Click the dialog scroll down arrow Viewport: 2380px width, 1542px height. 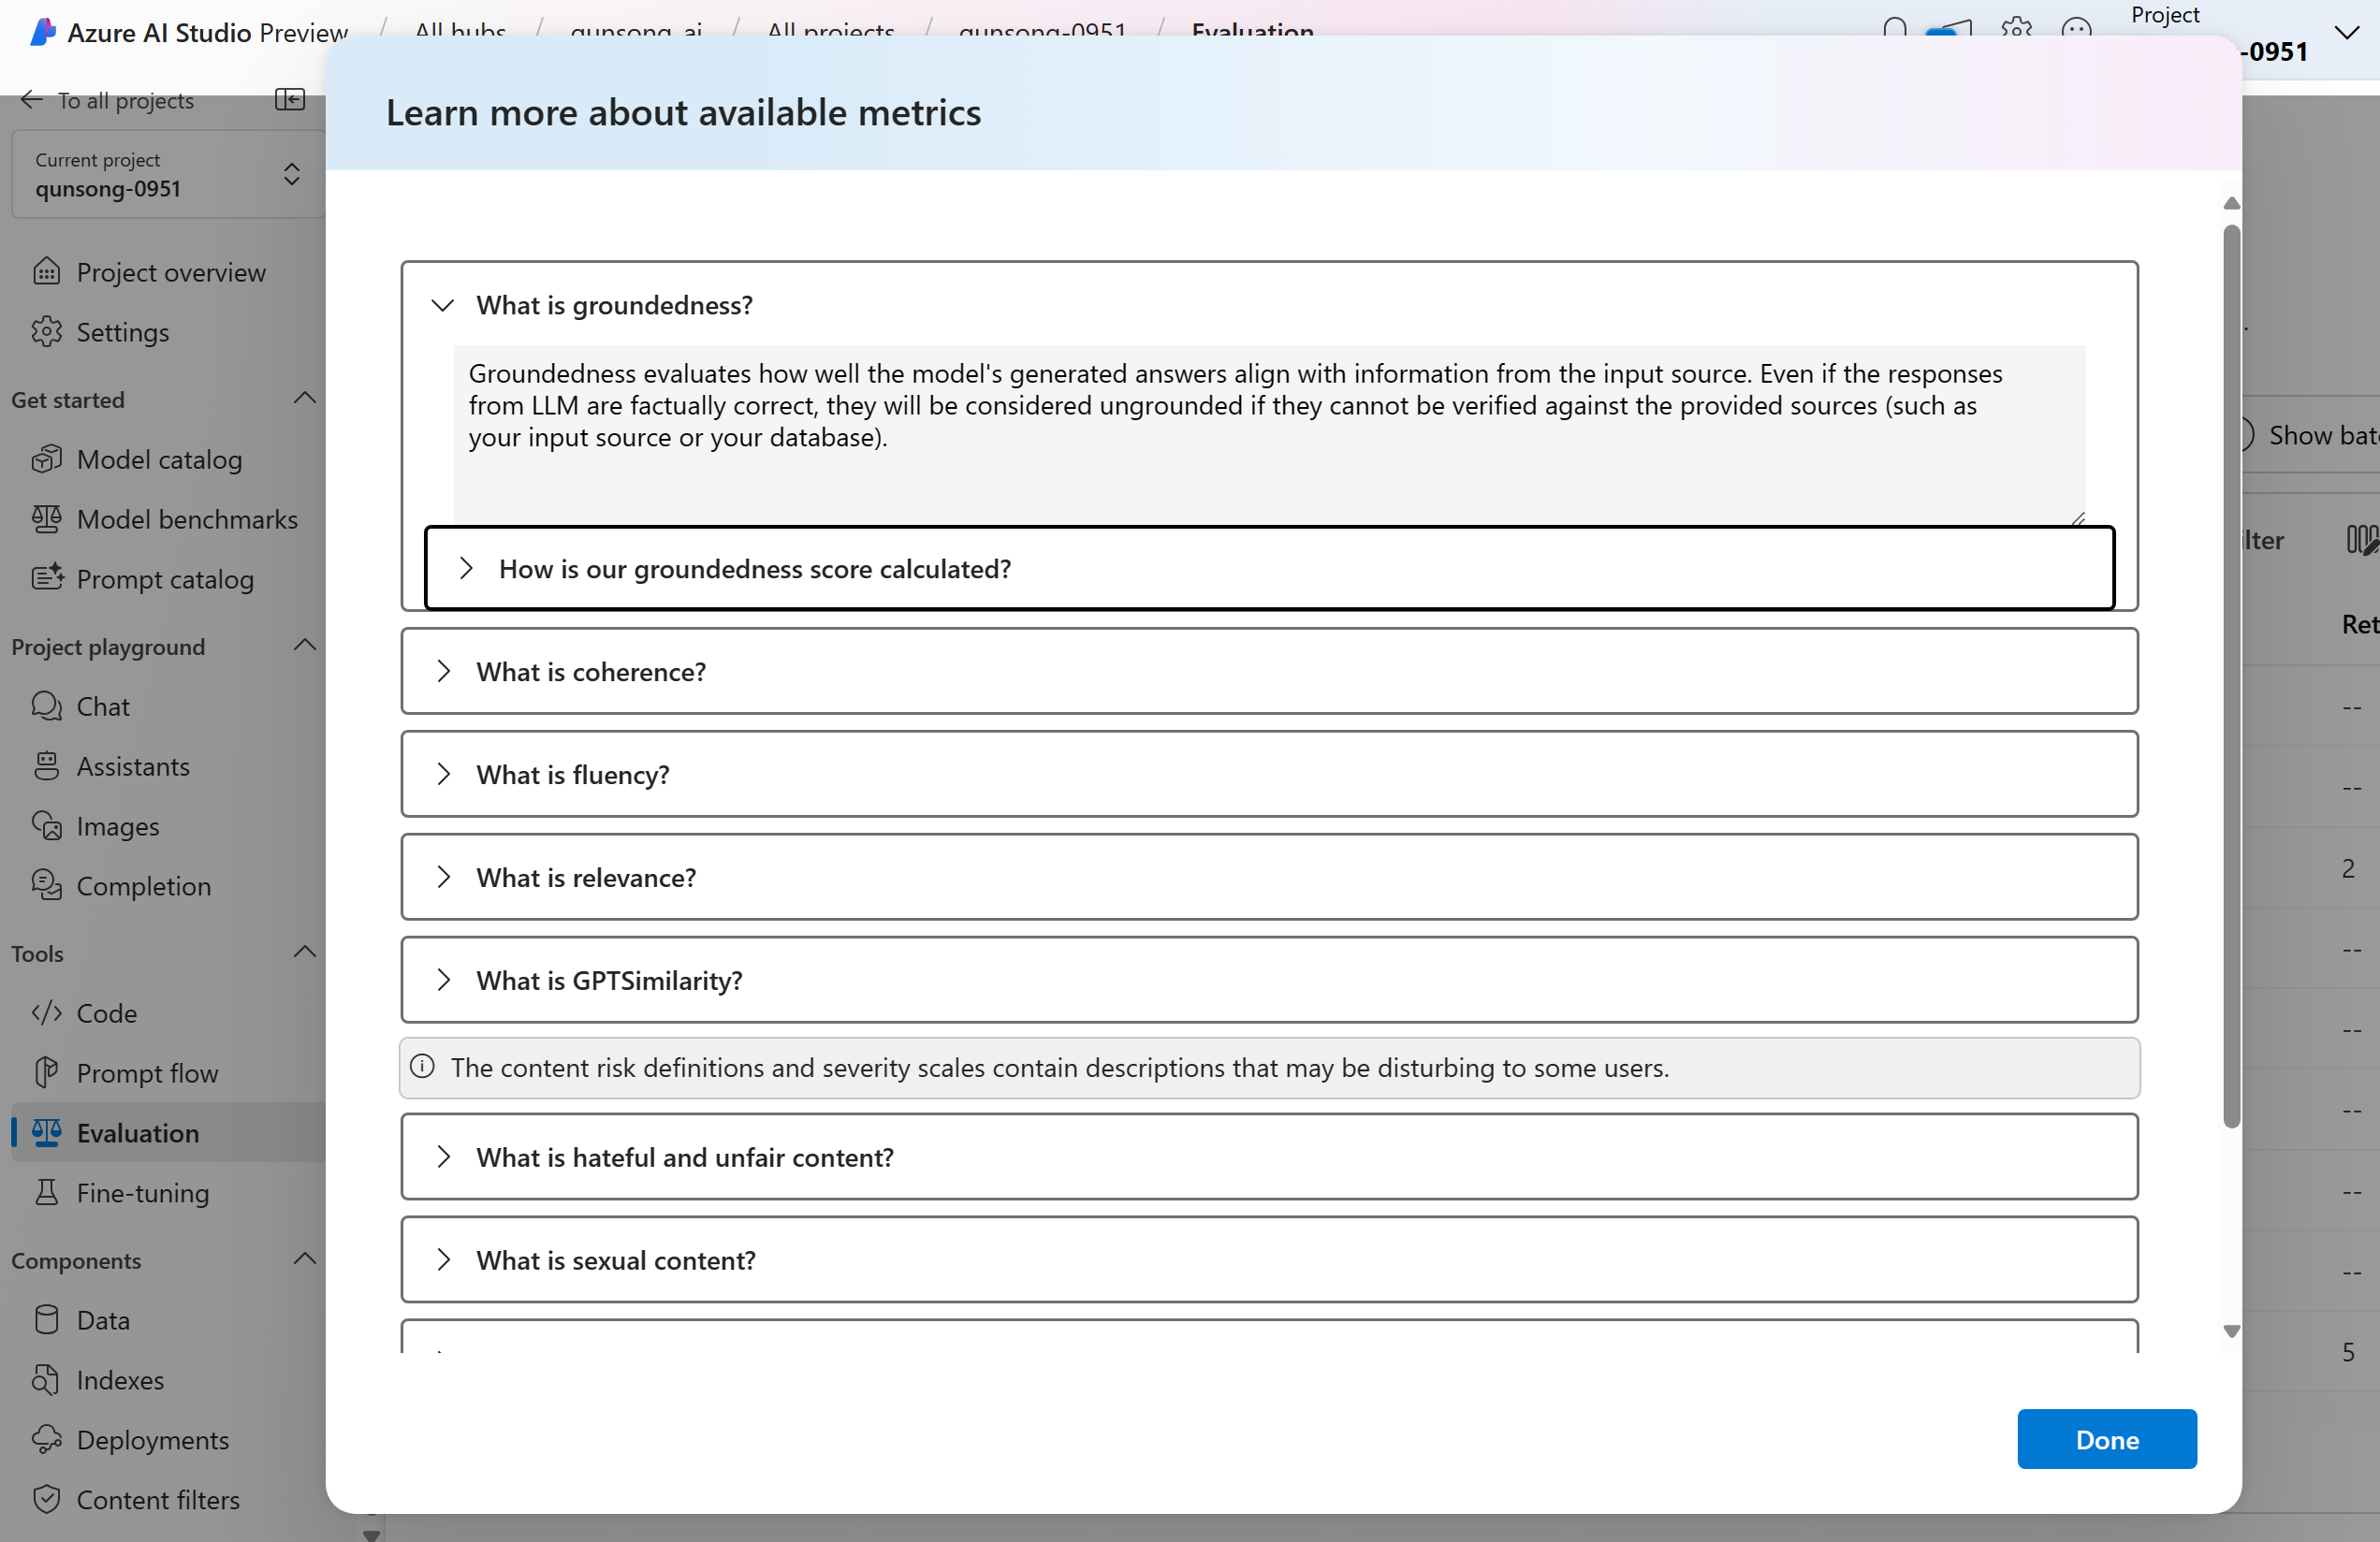[2231, 1332]
